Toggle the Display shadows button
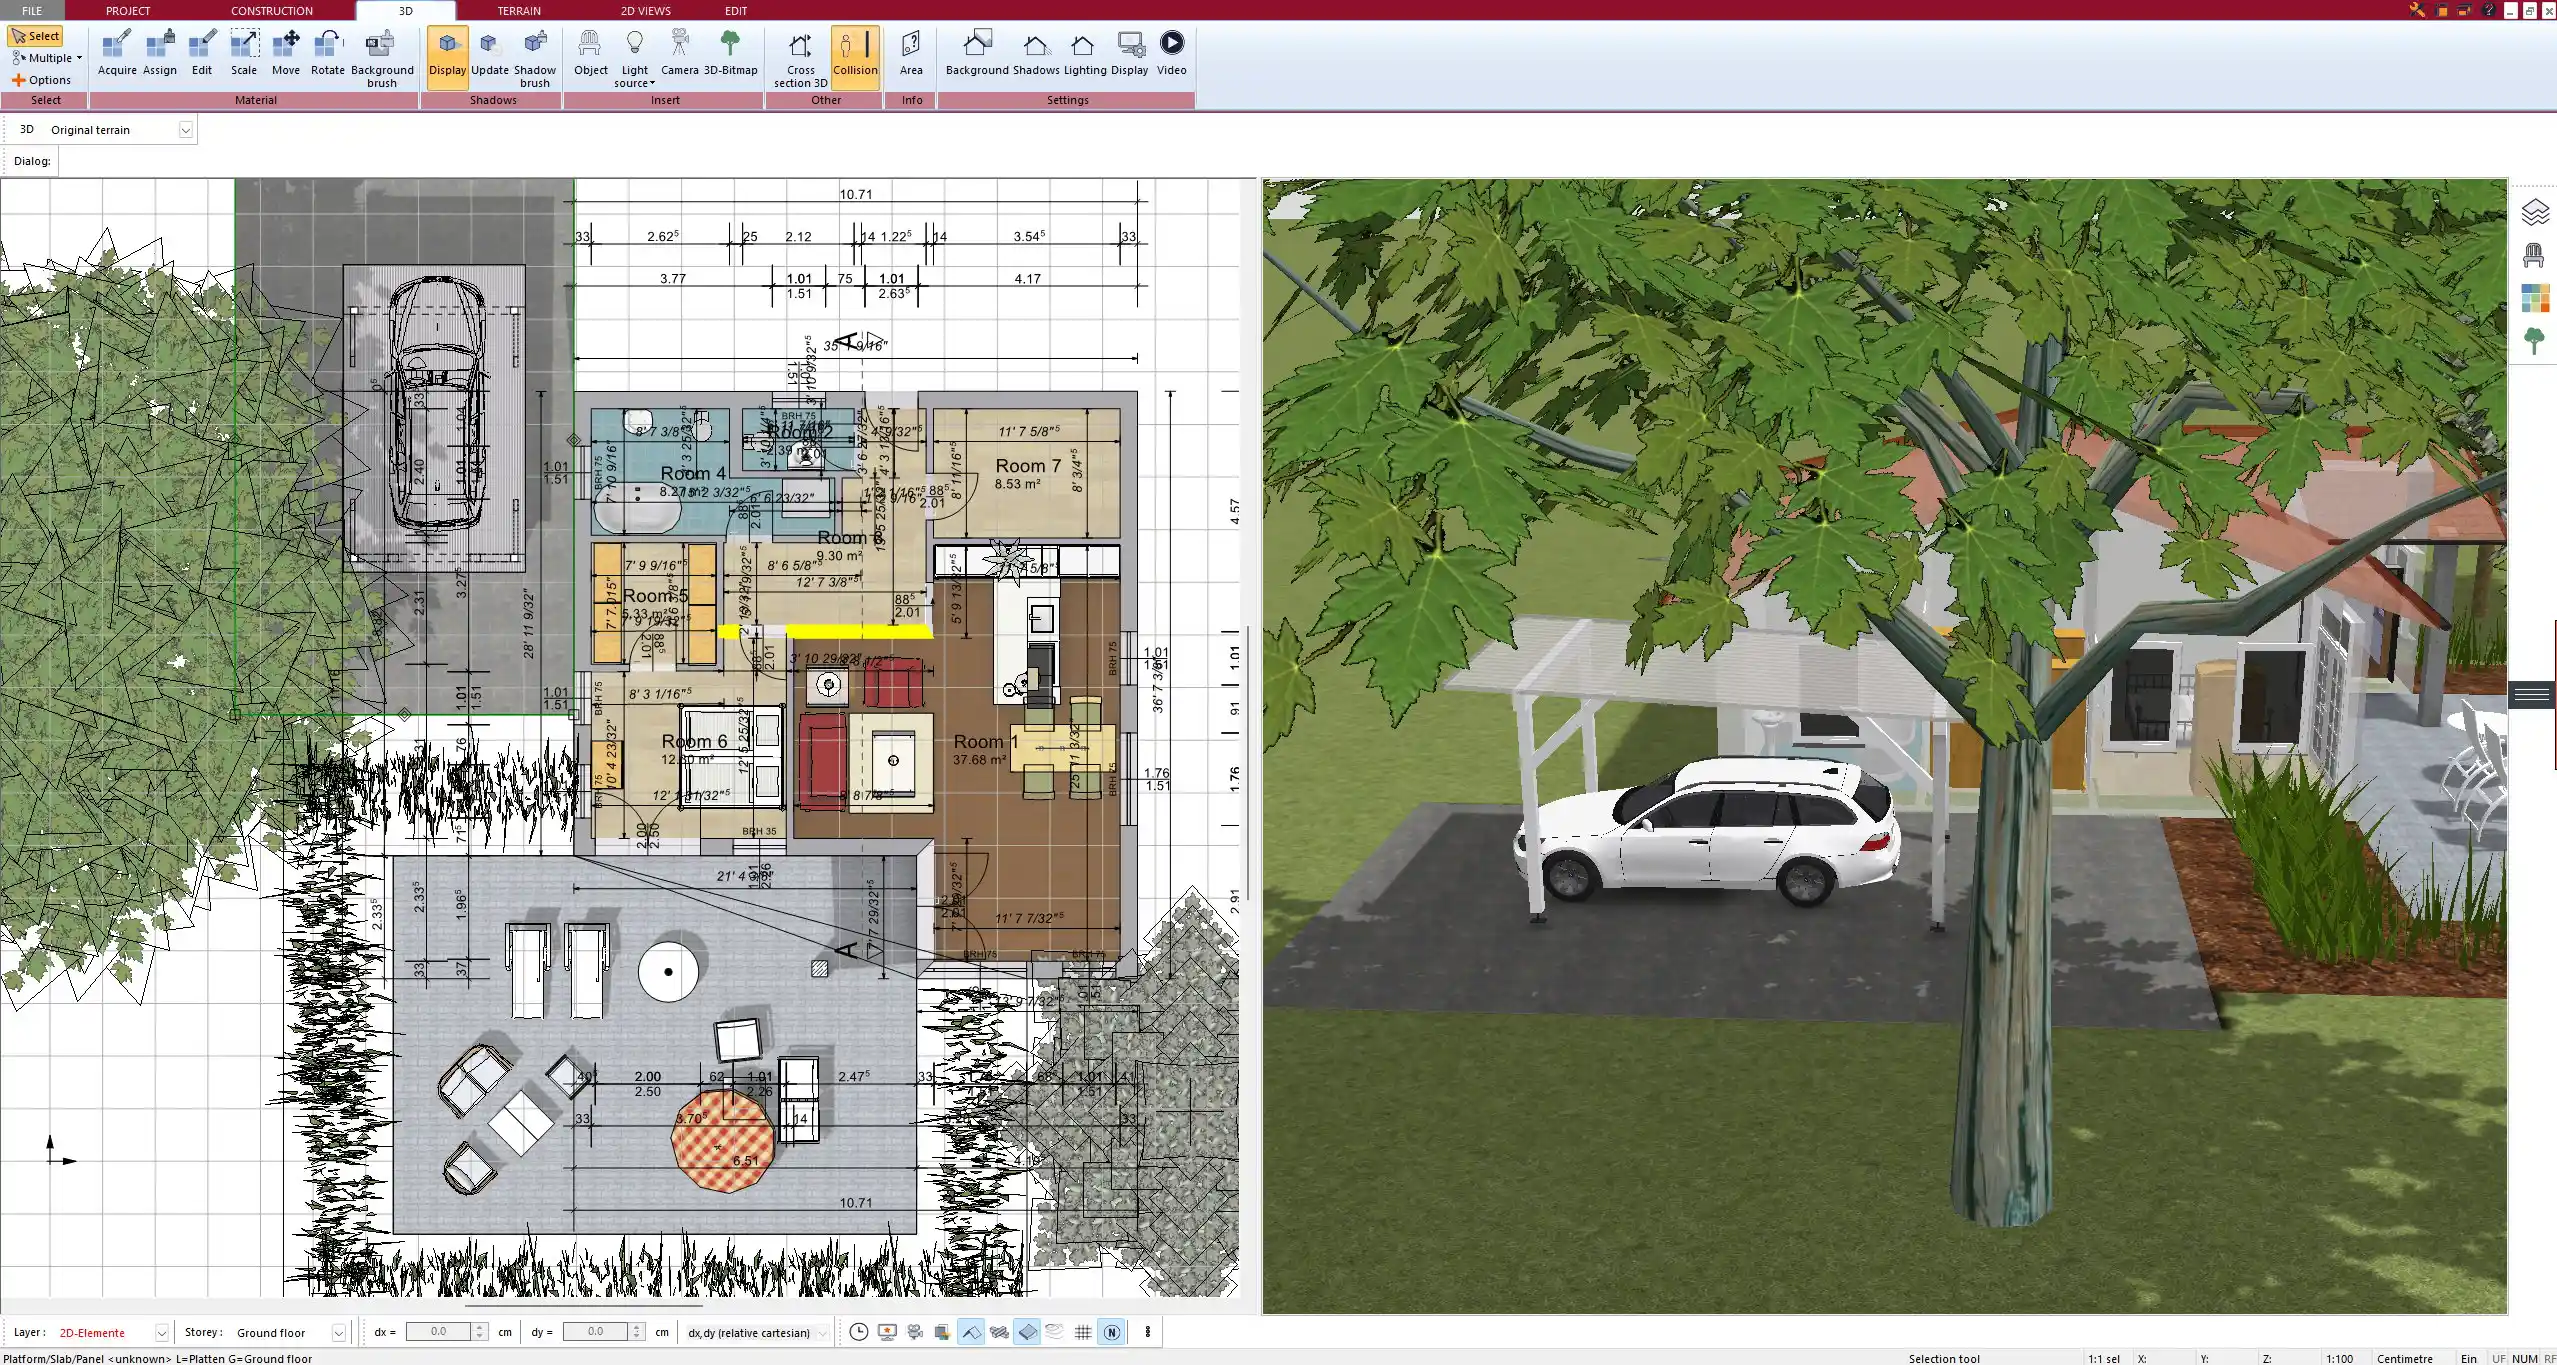The height and width of the screenshot is (1365, 2557). point(447,56)
